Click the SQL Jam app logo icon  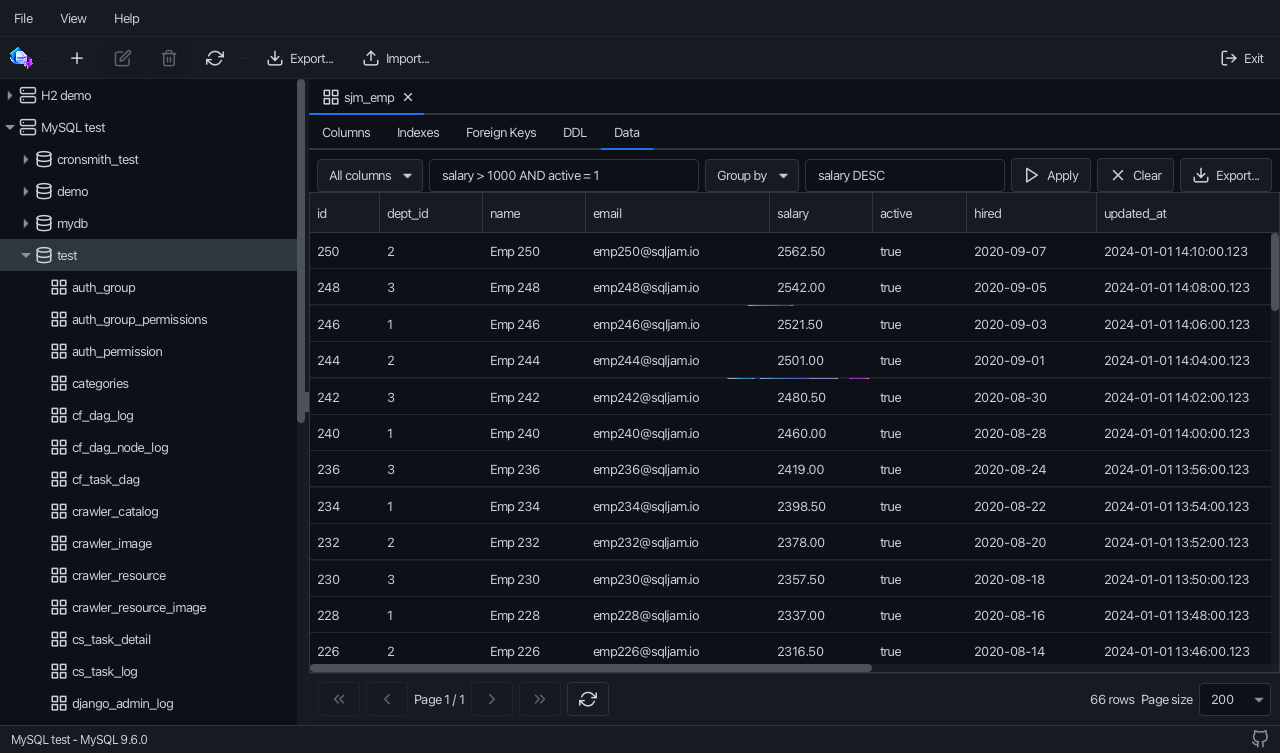21,58
